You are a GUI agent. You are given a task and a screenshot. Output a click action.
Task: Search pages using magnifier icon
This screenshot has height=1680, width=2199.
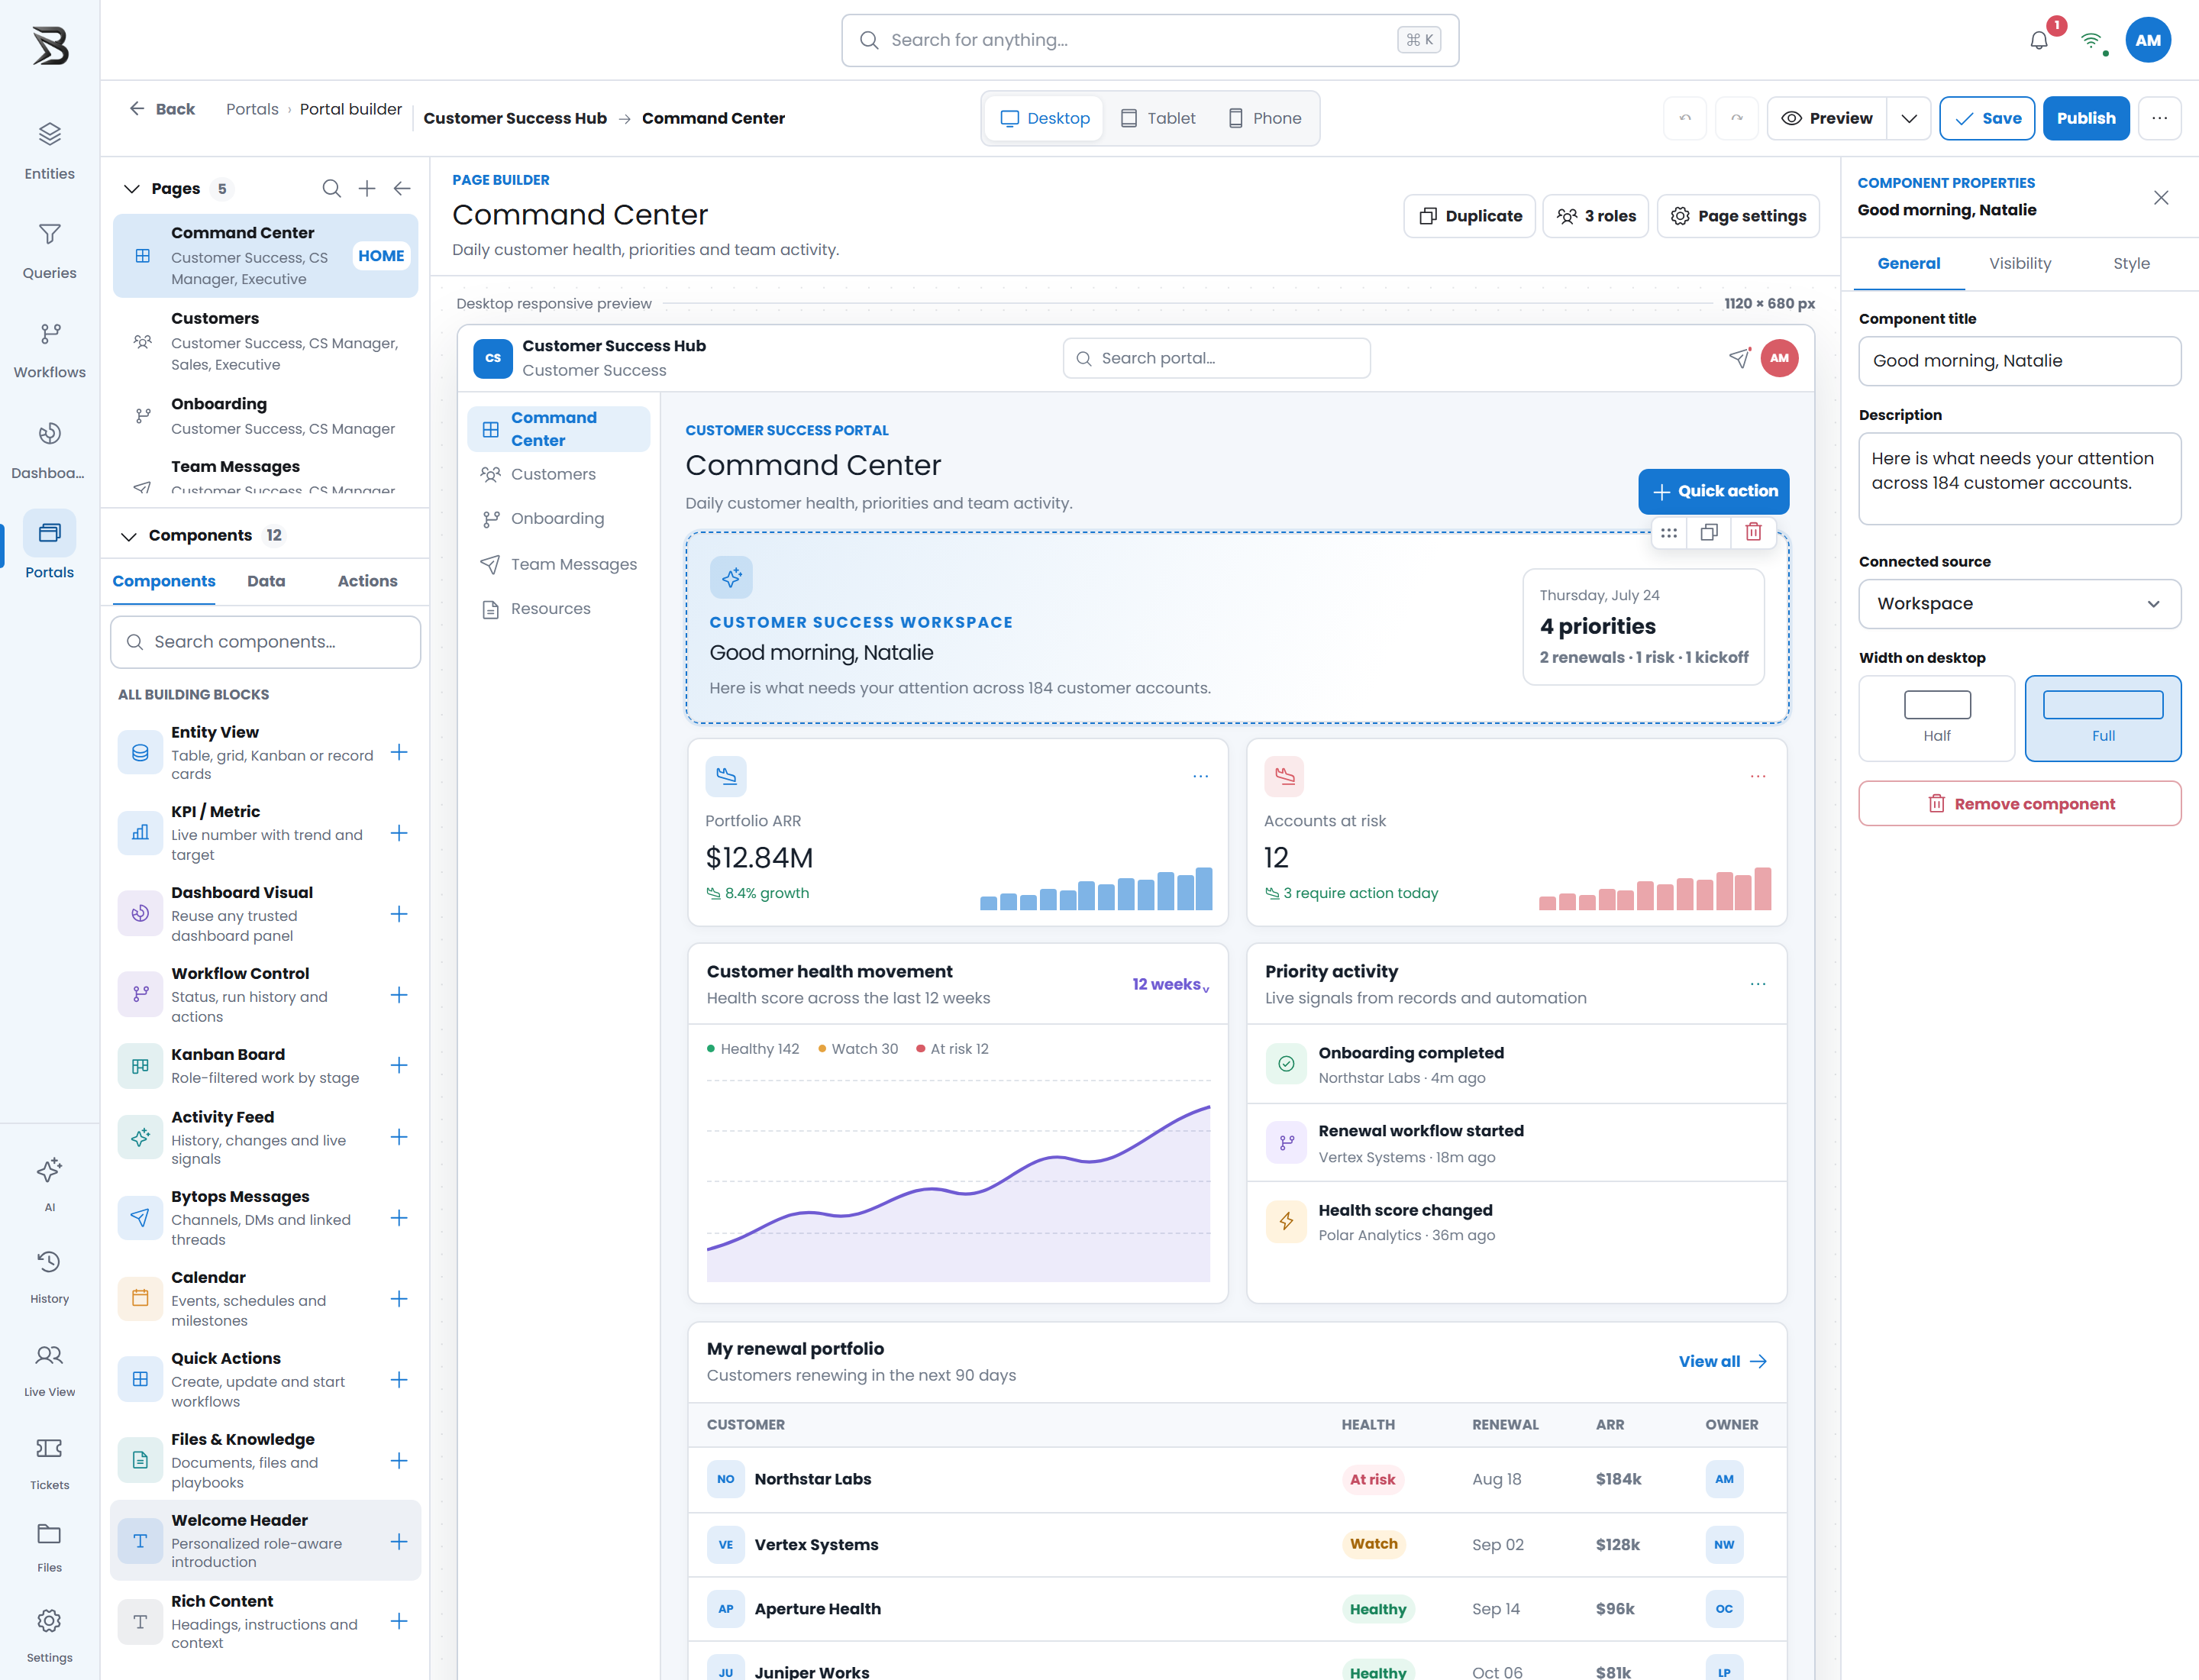331,188
